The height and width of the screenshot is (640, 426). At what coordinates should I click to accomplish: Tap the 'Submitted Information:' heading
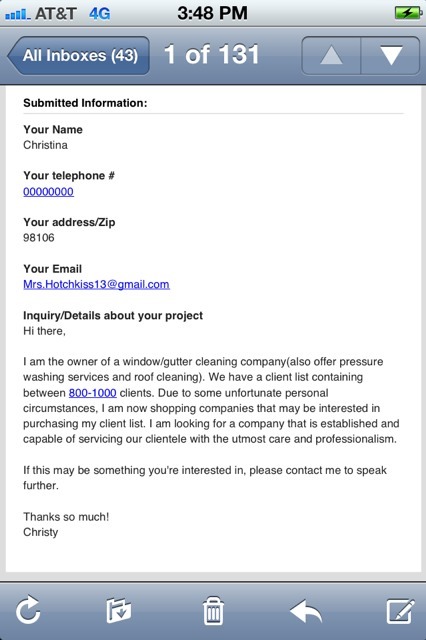pyautogui.click(x=85, y=103)
